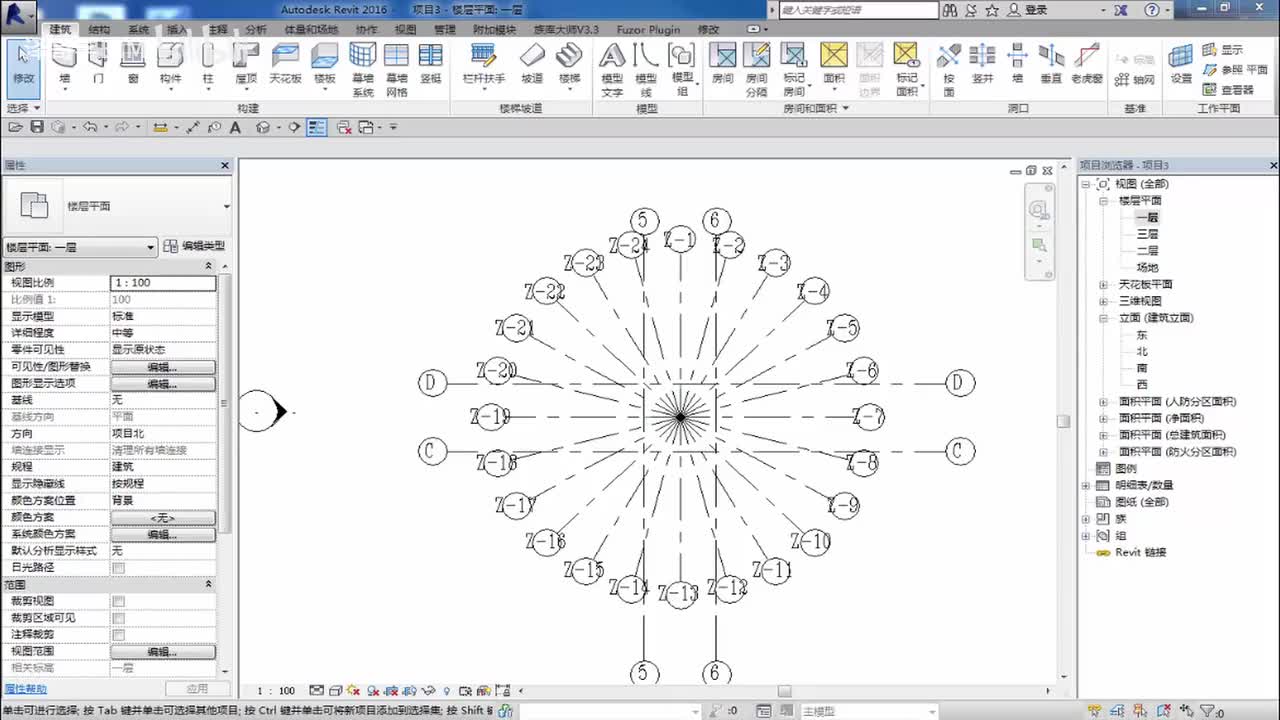
Task: Open the type selector dropdown for 楼层平面
Action: [x=227, y=207]
